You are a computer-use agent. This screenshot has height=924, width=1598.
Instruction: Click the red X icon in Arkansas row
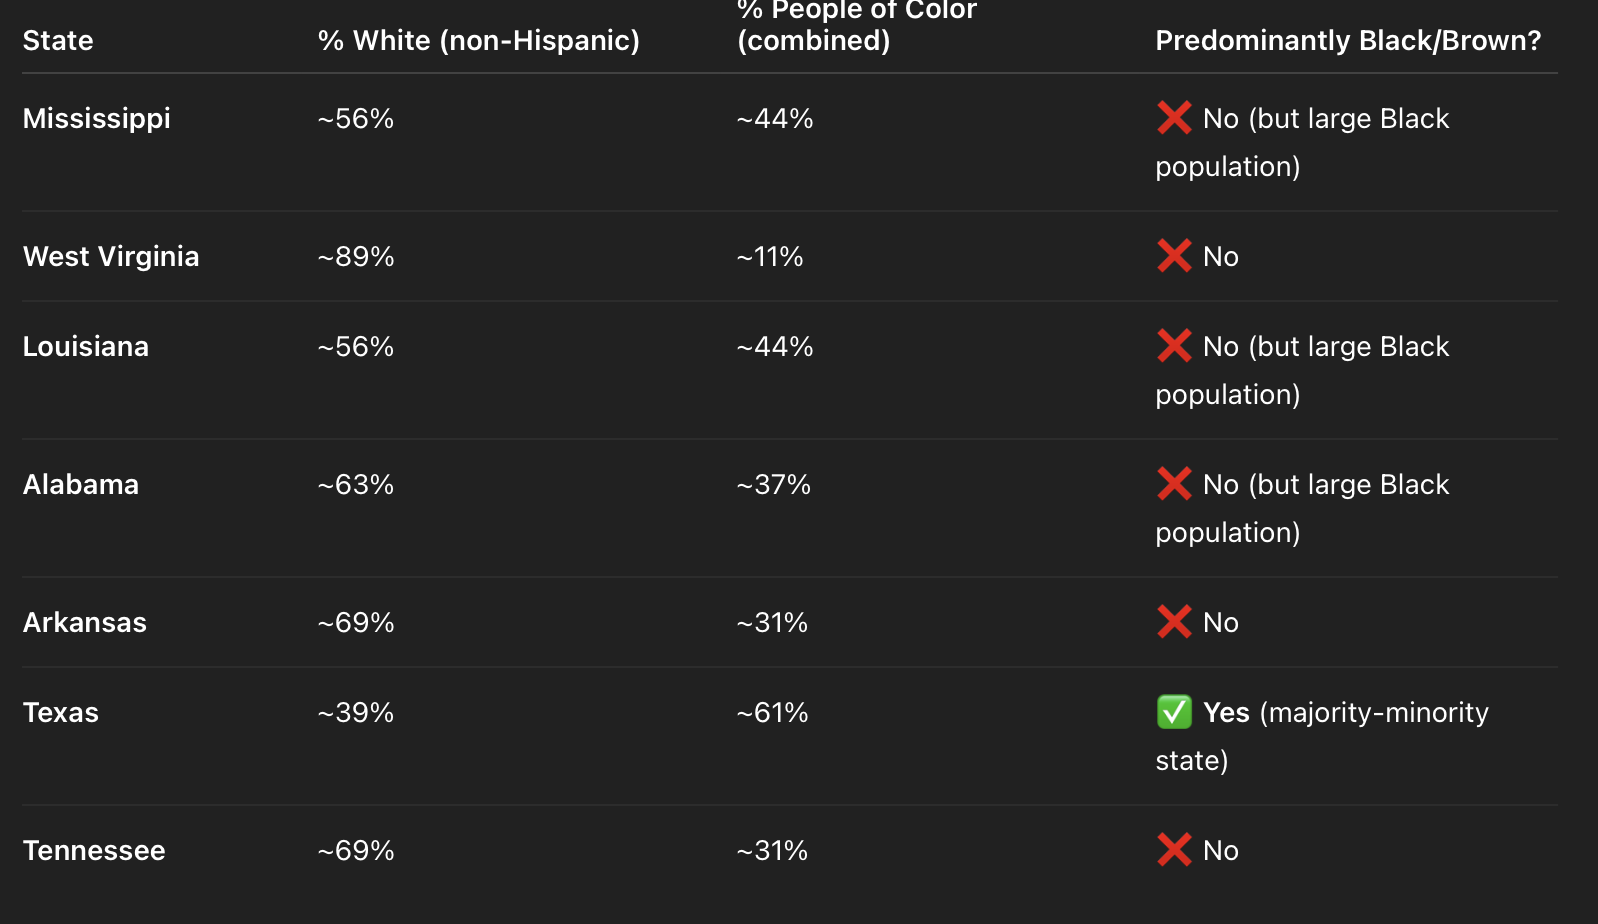[1174, 622]
